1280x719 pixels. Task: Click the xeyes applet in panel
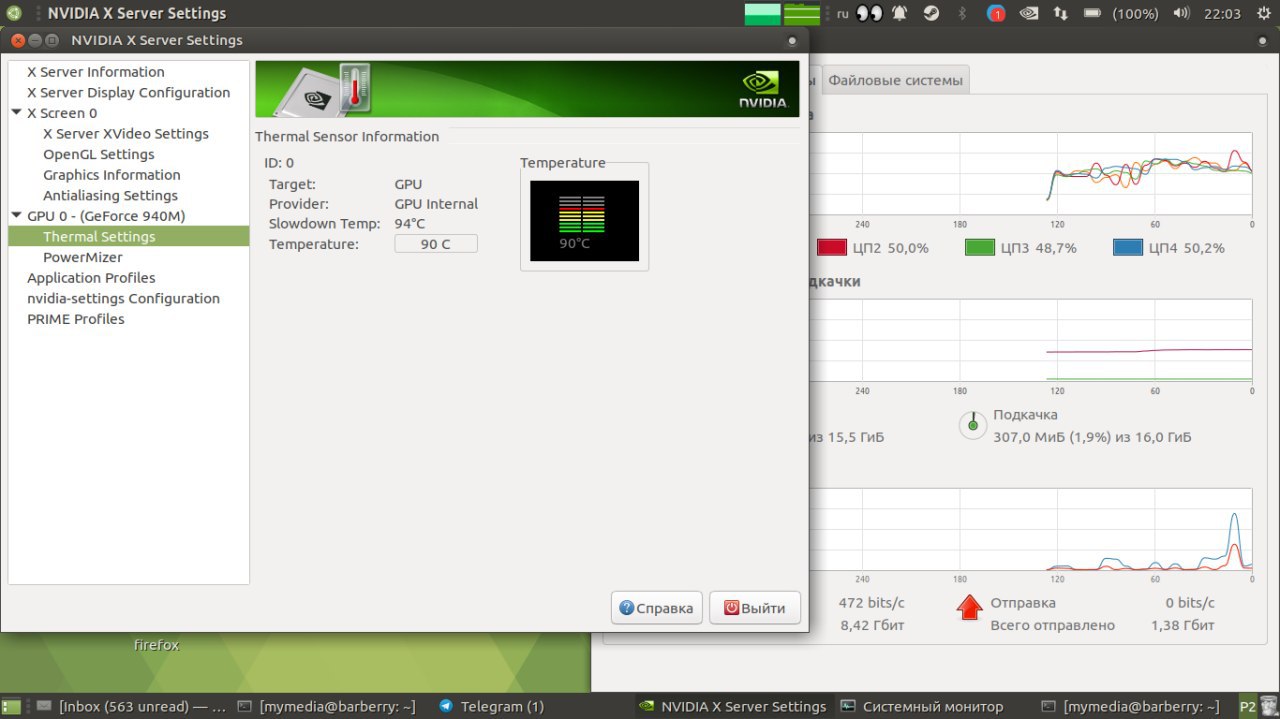[869, 14]
